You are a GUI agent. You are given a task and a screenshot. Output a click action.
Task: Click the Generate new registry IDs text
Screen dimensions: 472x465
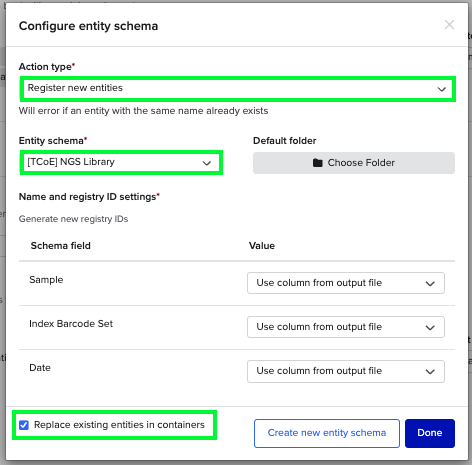tap(73, 219)
